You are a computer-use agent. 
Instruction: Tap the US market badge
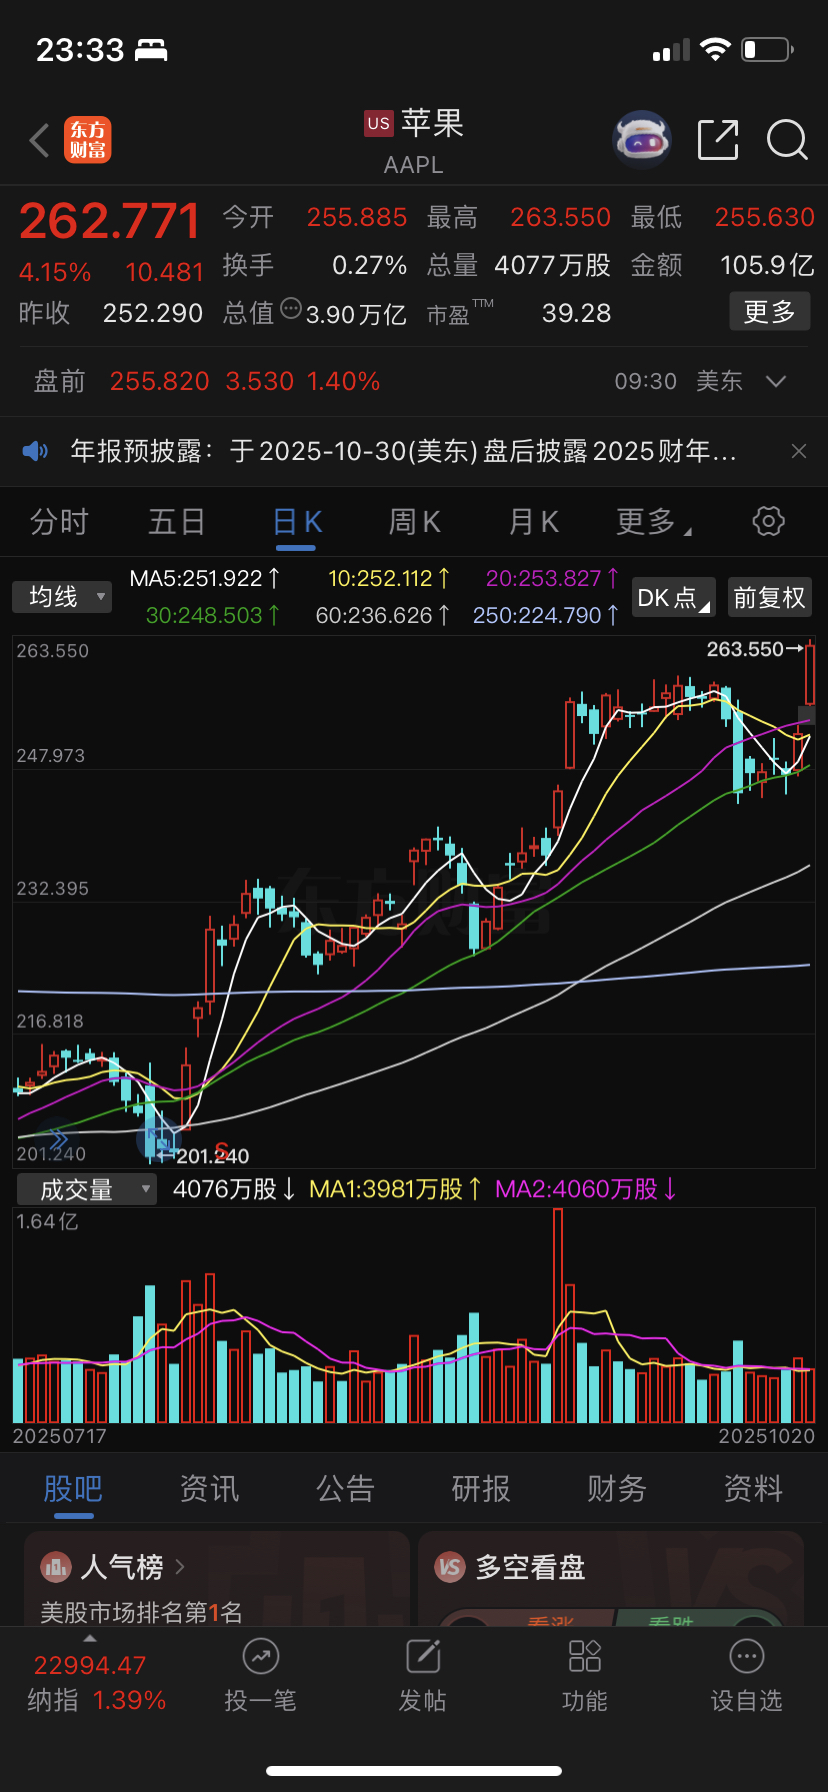coord(378,123)
